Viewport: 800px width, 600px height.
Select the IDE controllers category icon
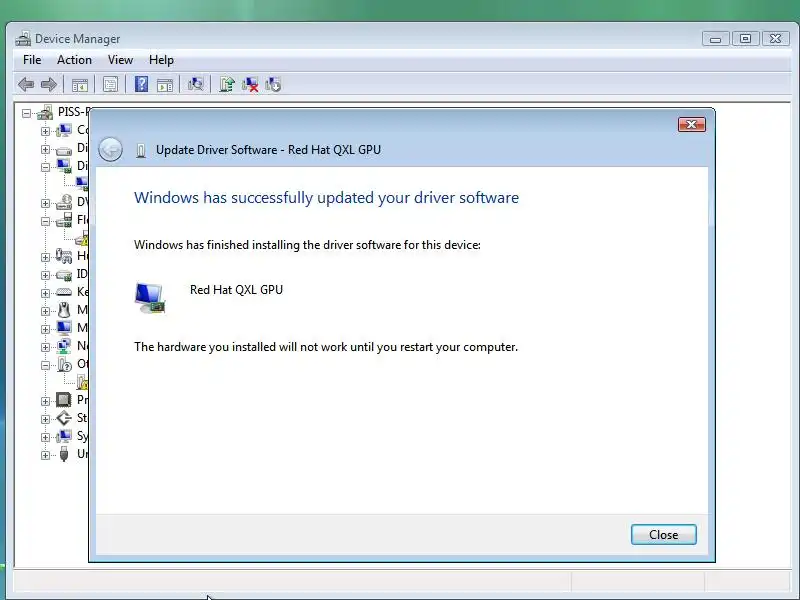[64, 275]
